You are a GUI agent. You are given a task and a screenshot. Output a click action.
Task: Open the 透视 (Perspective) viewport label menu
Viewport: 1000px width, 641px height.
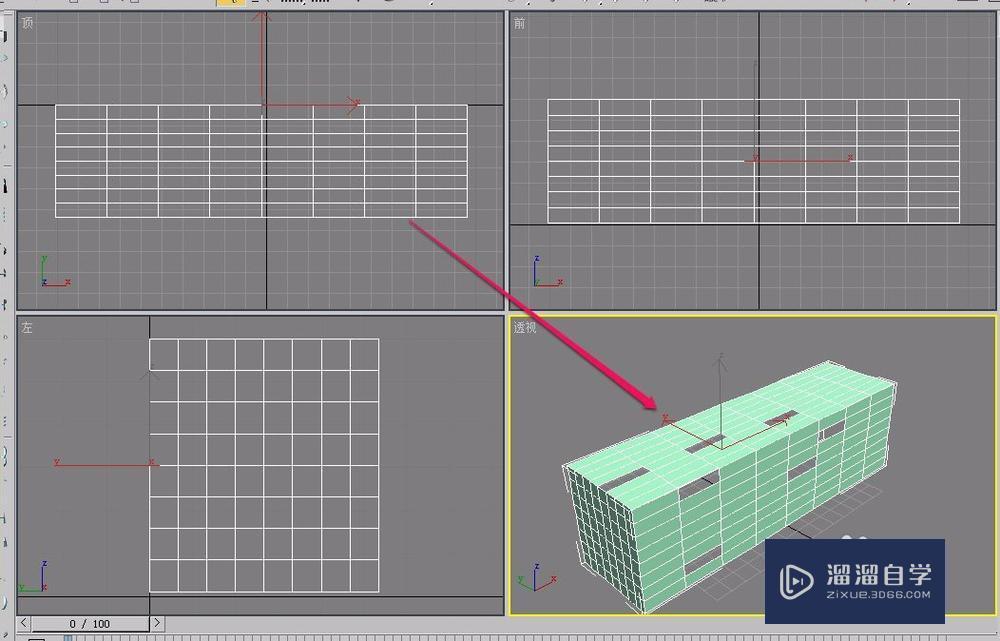[x=524, y=326]
